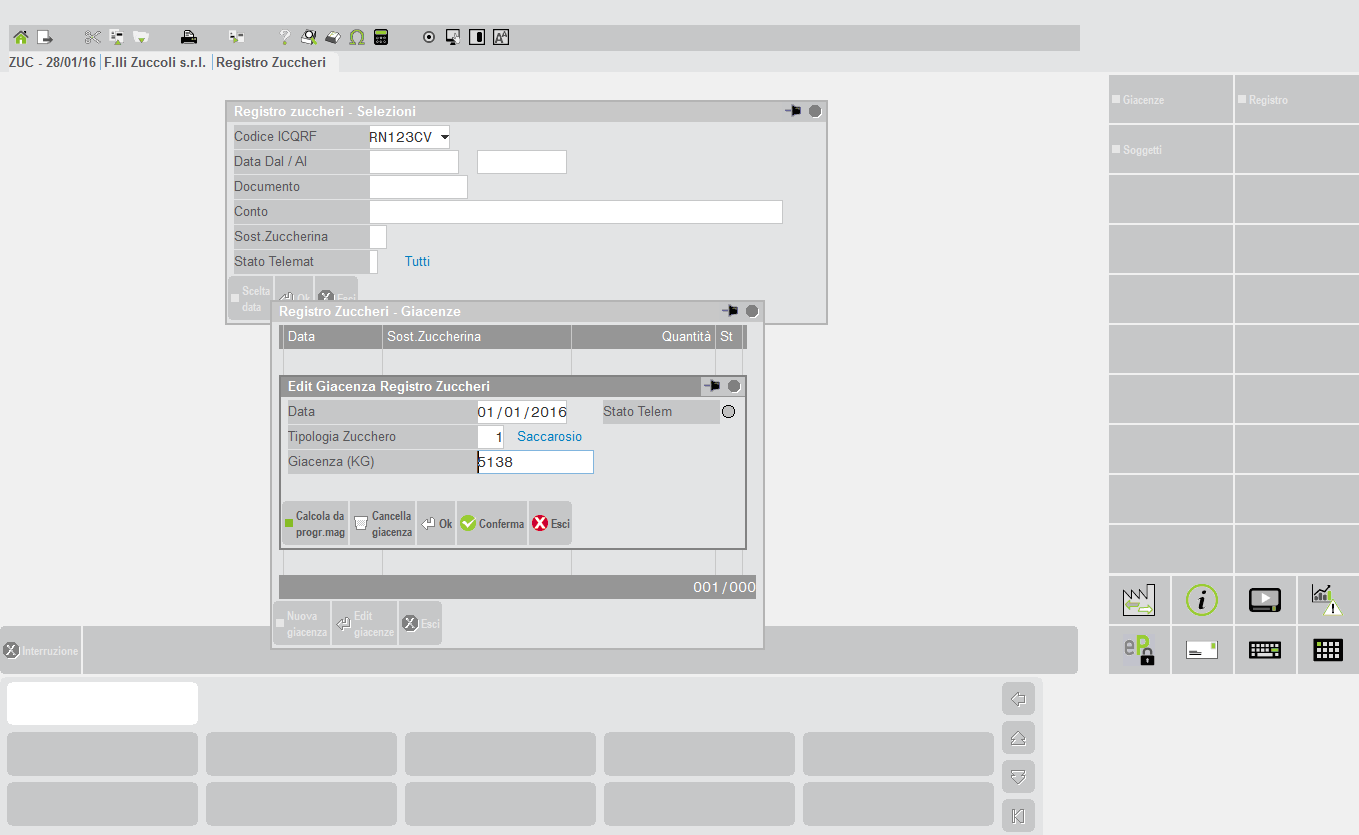Click the green home icon in the toolbar
Image resolution: width=1359 pixels, height=835 pixels.
tap(20, 38)
